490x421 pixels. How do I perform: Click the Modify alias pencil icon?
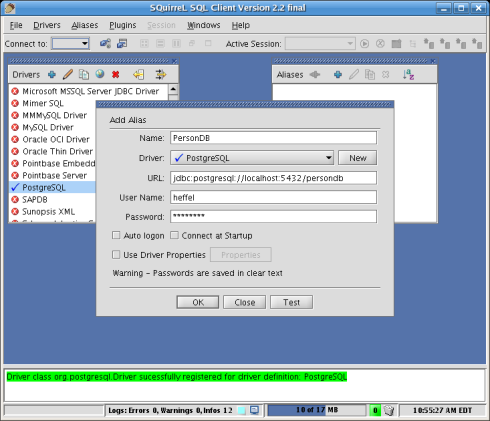click(354, 74)
